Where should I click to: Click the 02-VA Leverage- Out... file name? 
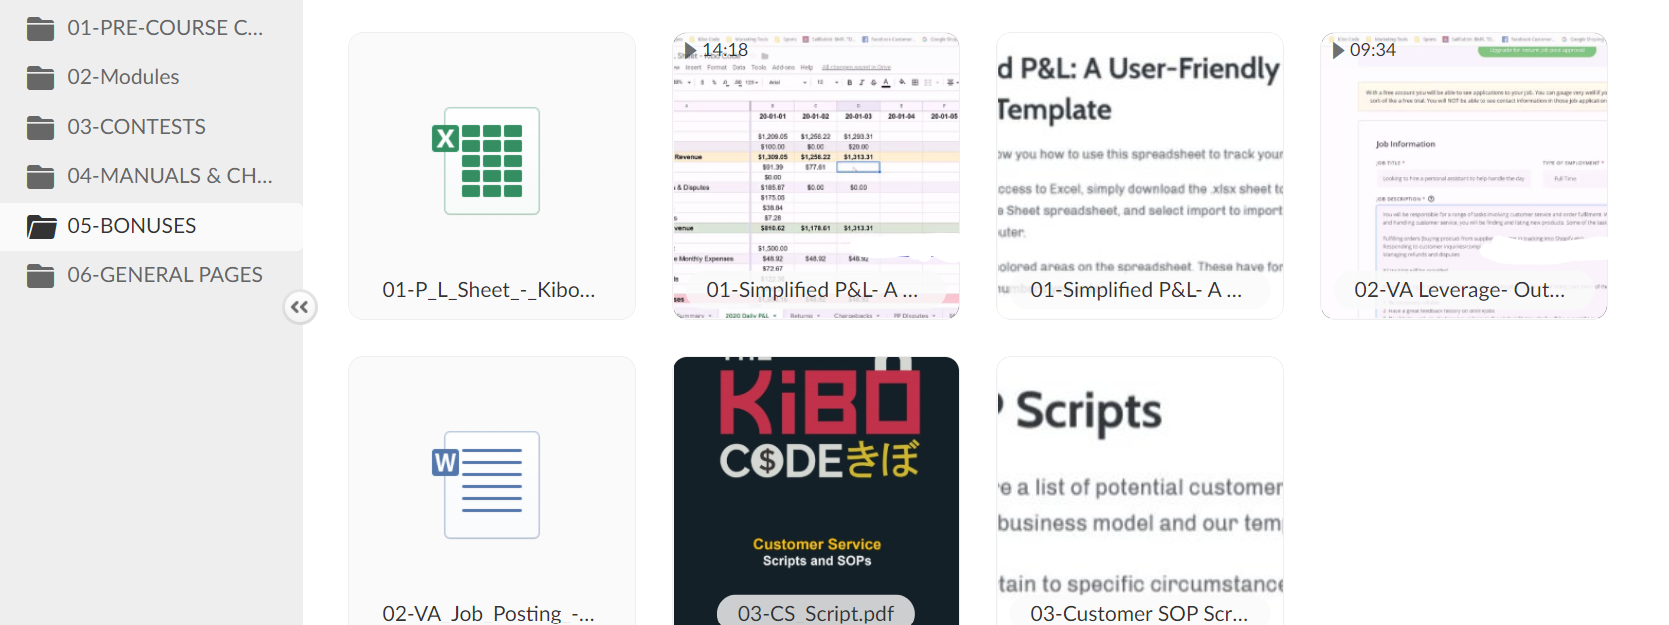click(1460, 290)
